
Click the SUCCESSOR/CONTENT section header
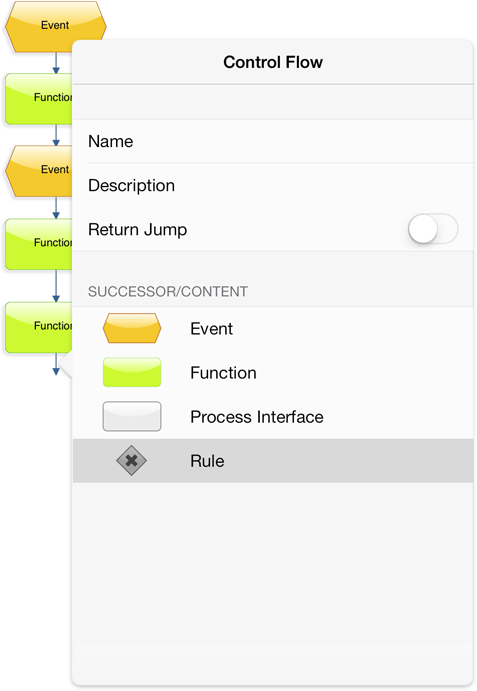click(168, 291)
